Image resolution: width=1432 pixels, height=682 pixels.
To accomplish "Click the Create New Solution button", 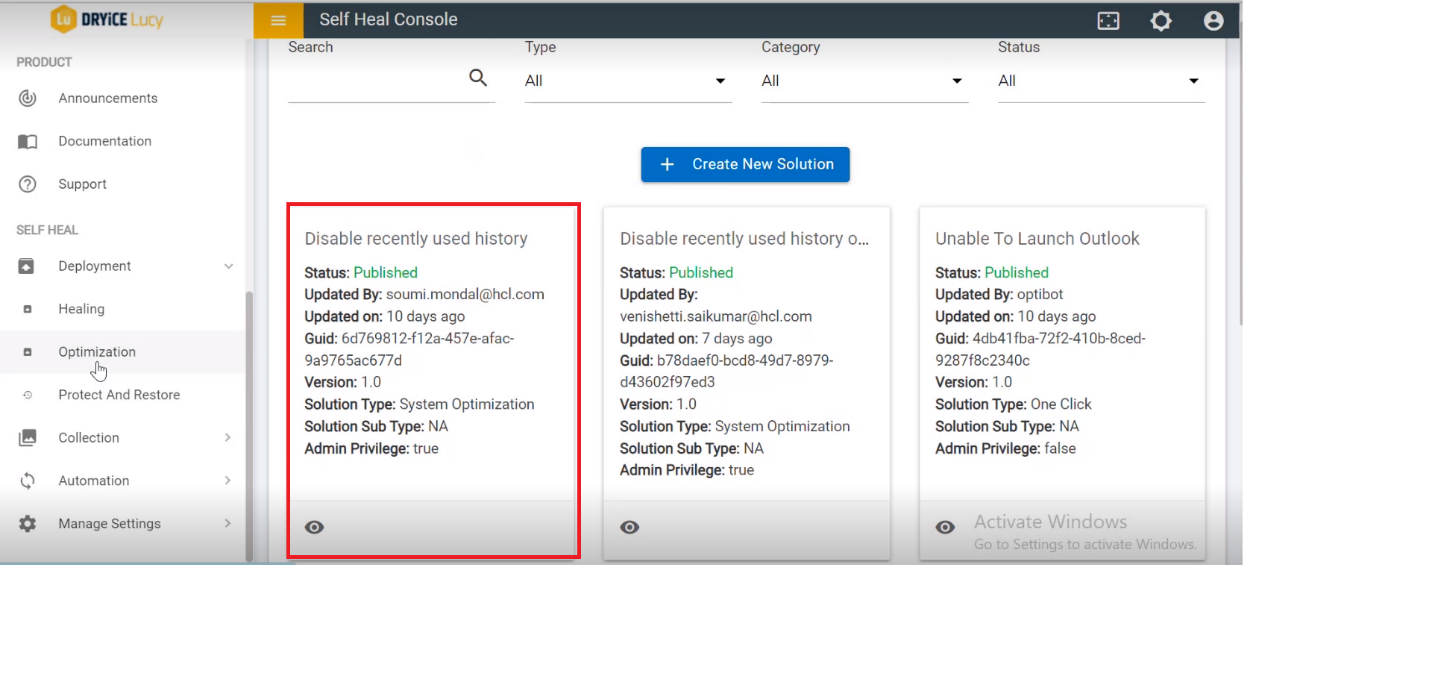I will click(x=745, y=164).
